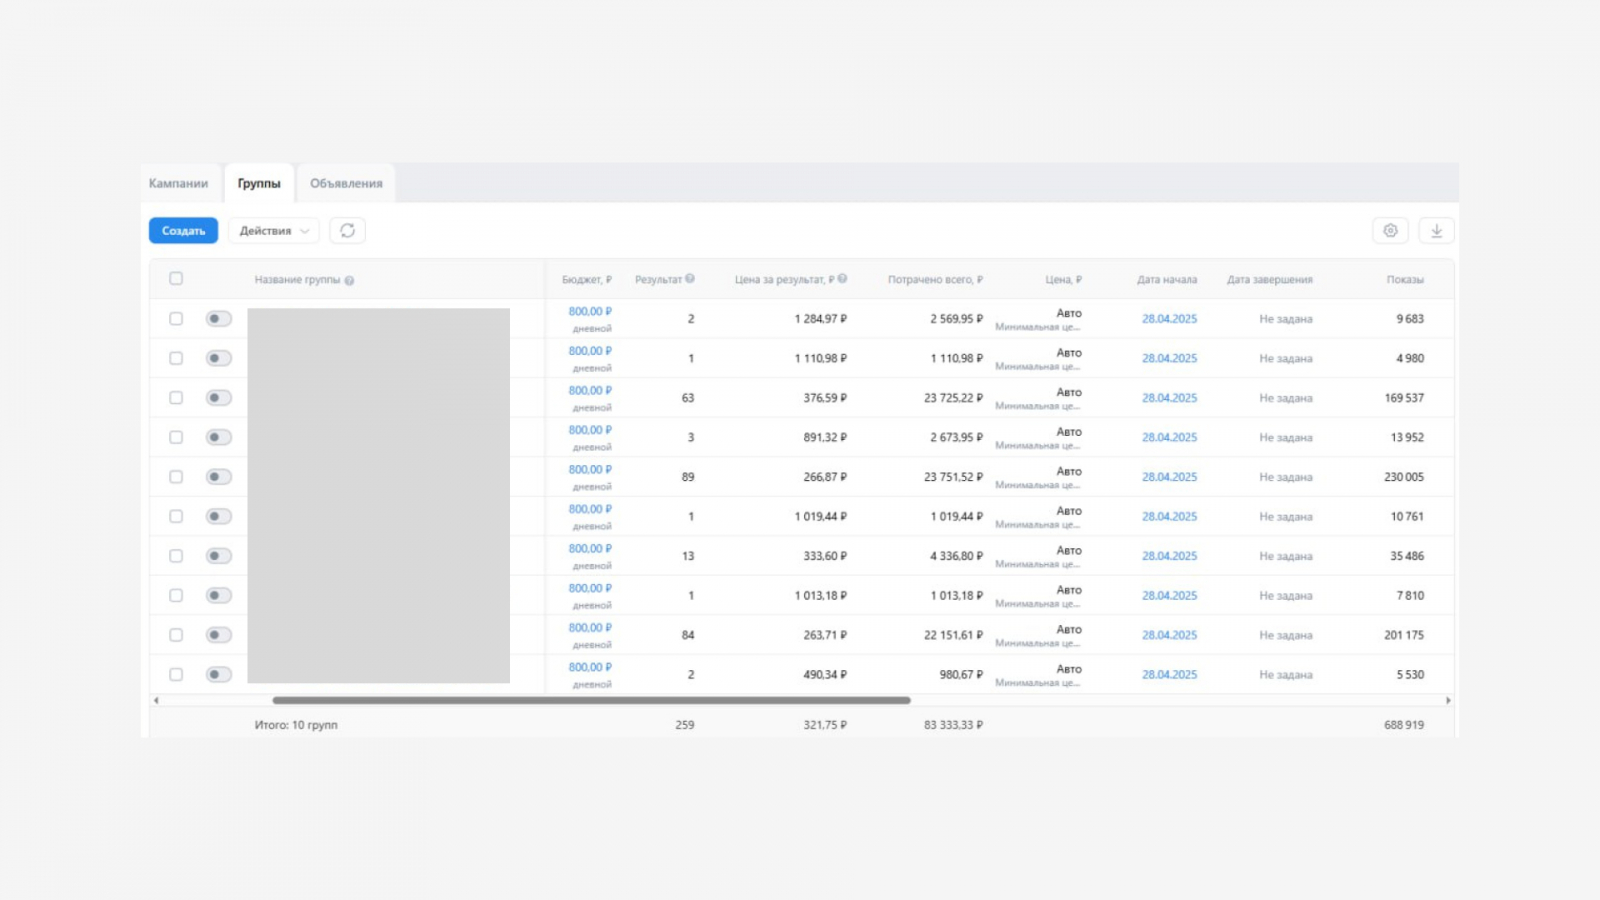Open the 800,00 ₽ budget in 2 569,95 ₽ row
Viewport: 1600px width, 900px height.
(590, 312)
